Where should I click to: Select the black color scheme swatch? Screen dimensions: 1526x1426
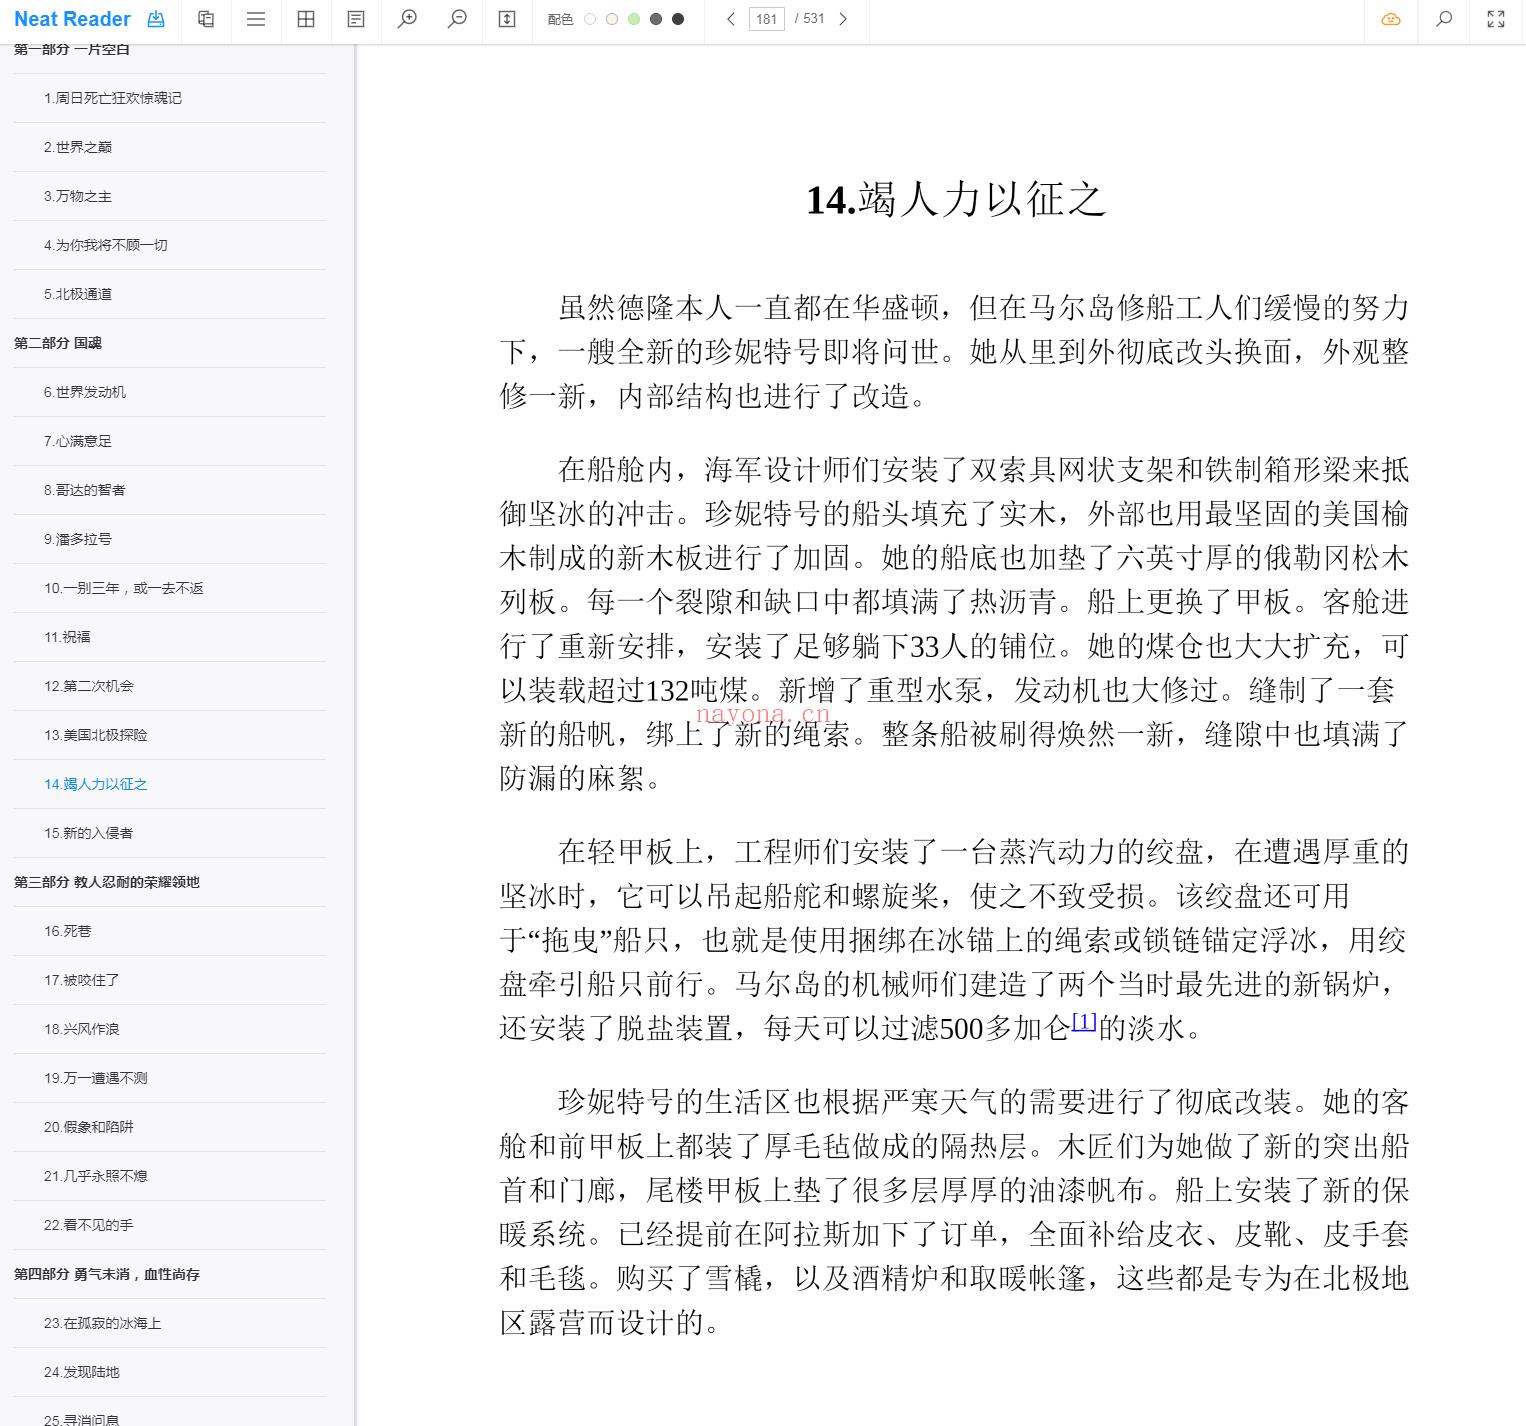click(678, 19)
